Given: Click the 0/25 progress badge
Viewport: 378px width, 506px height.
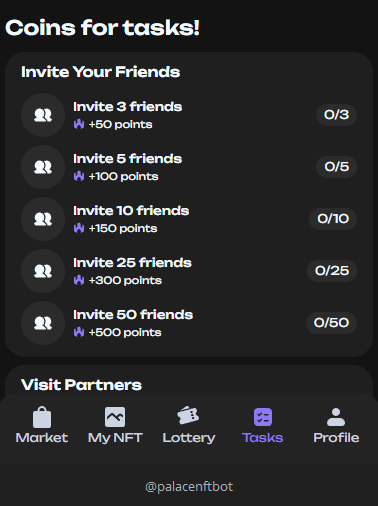Looking at the screenshot, I should 332,271.
